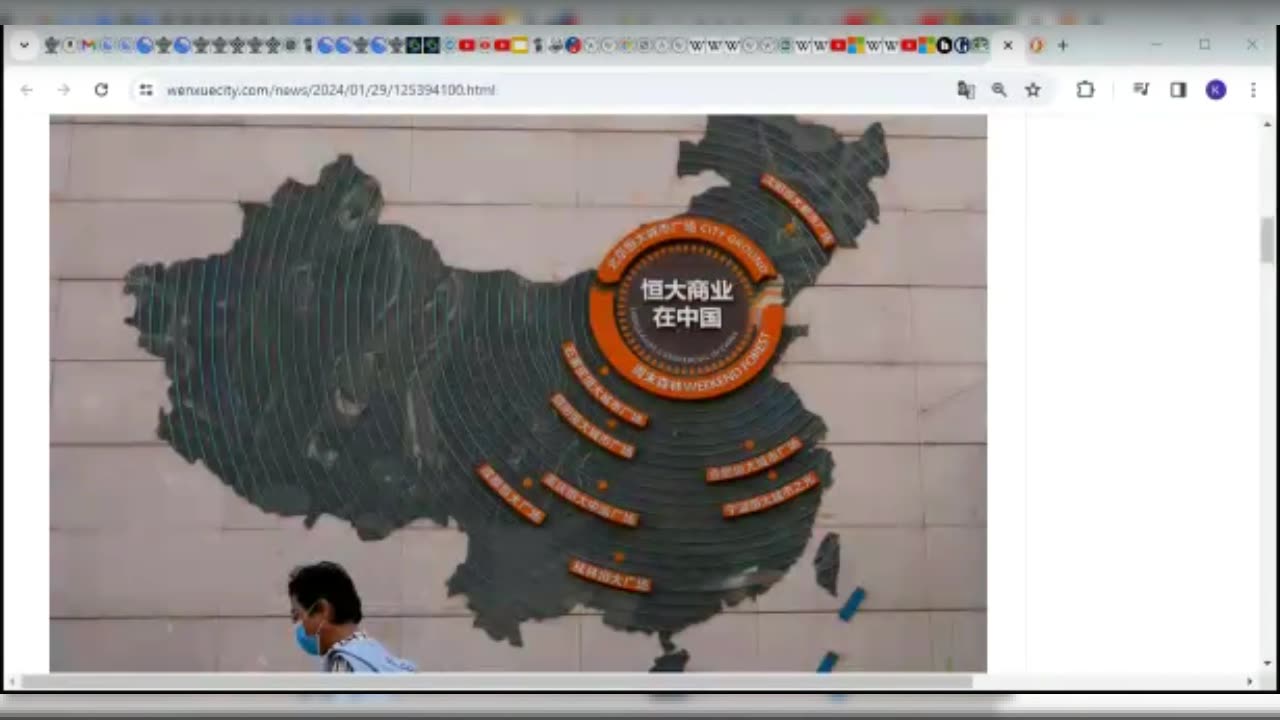The image size is (1280, 720).
Task: Open the profile avatar K
Action: [1216, 90]
